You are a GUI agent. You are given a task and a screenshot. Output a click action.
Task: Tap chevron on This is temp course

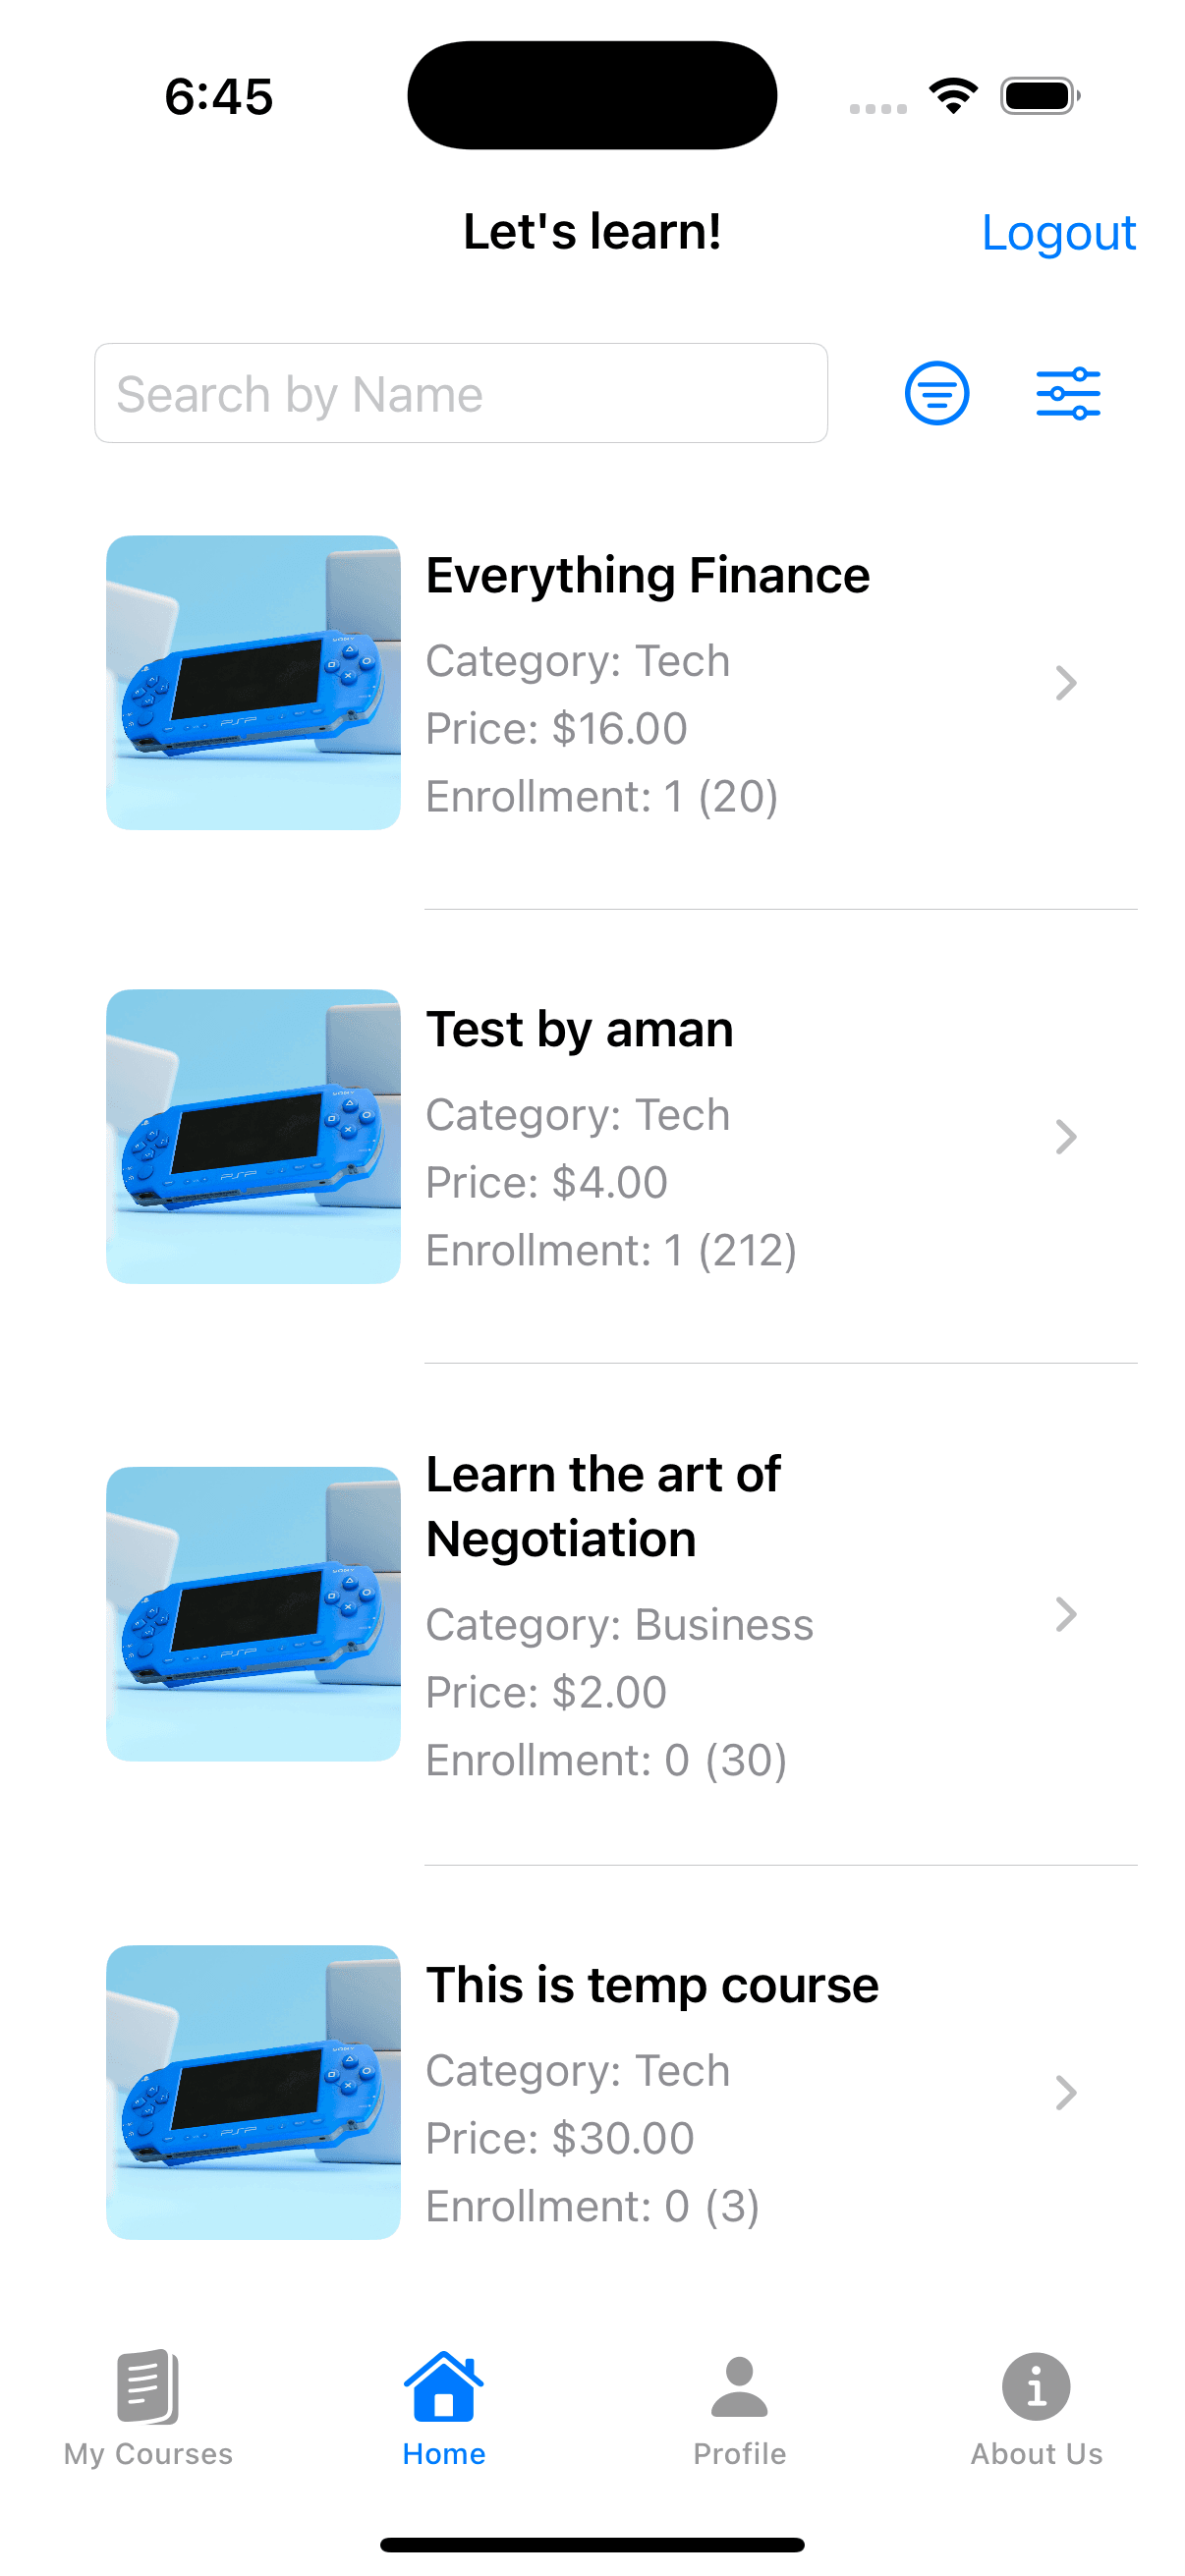(1066, 2092)
